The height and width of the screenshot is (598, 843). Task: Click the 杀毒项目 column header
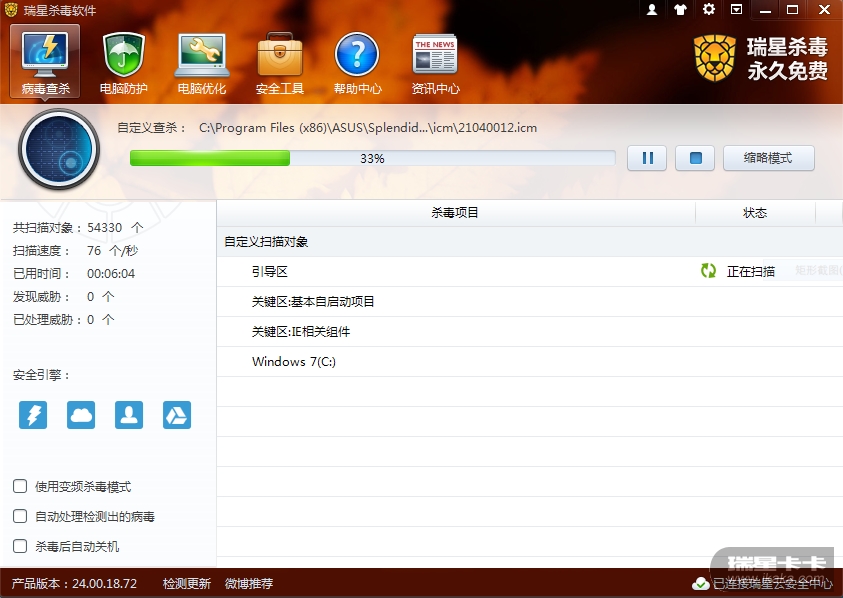point(455,213)
